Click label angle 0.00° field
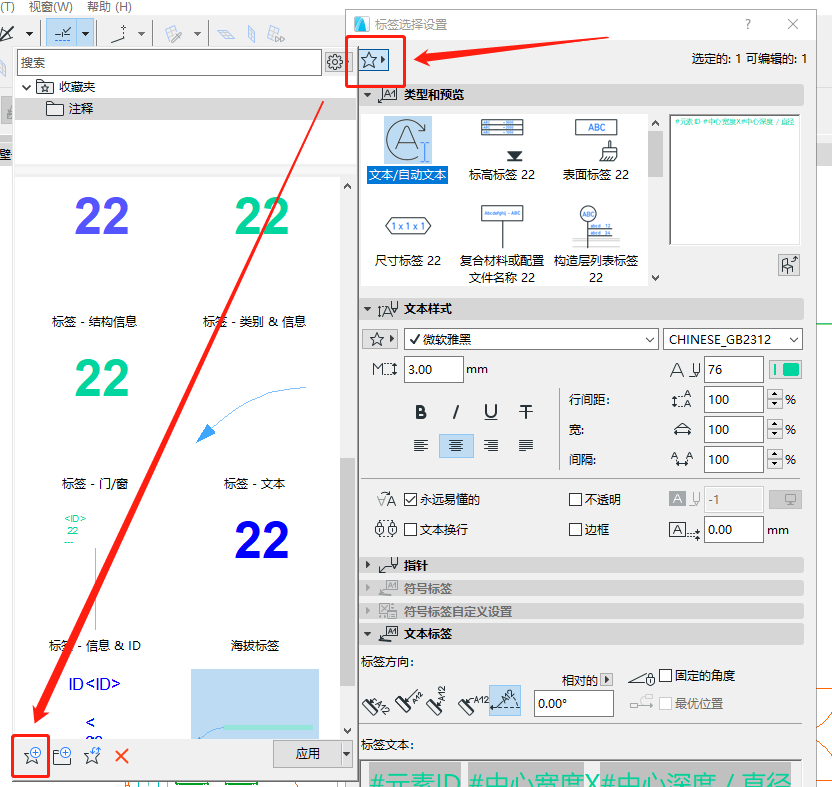 [x=574, y=704]
